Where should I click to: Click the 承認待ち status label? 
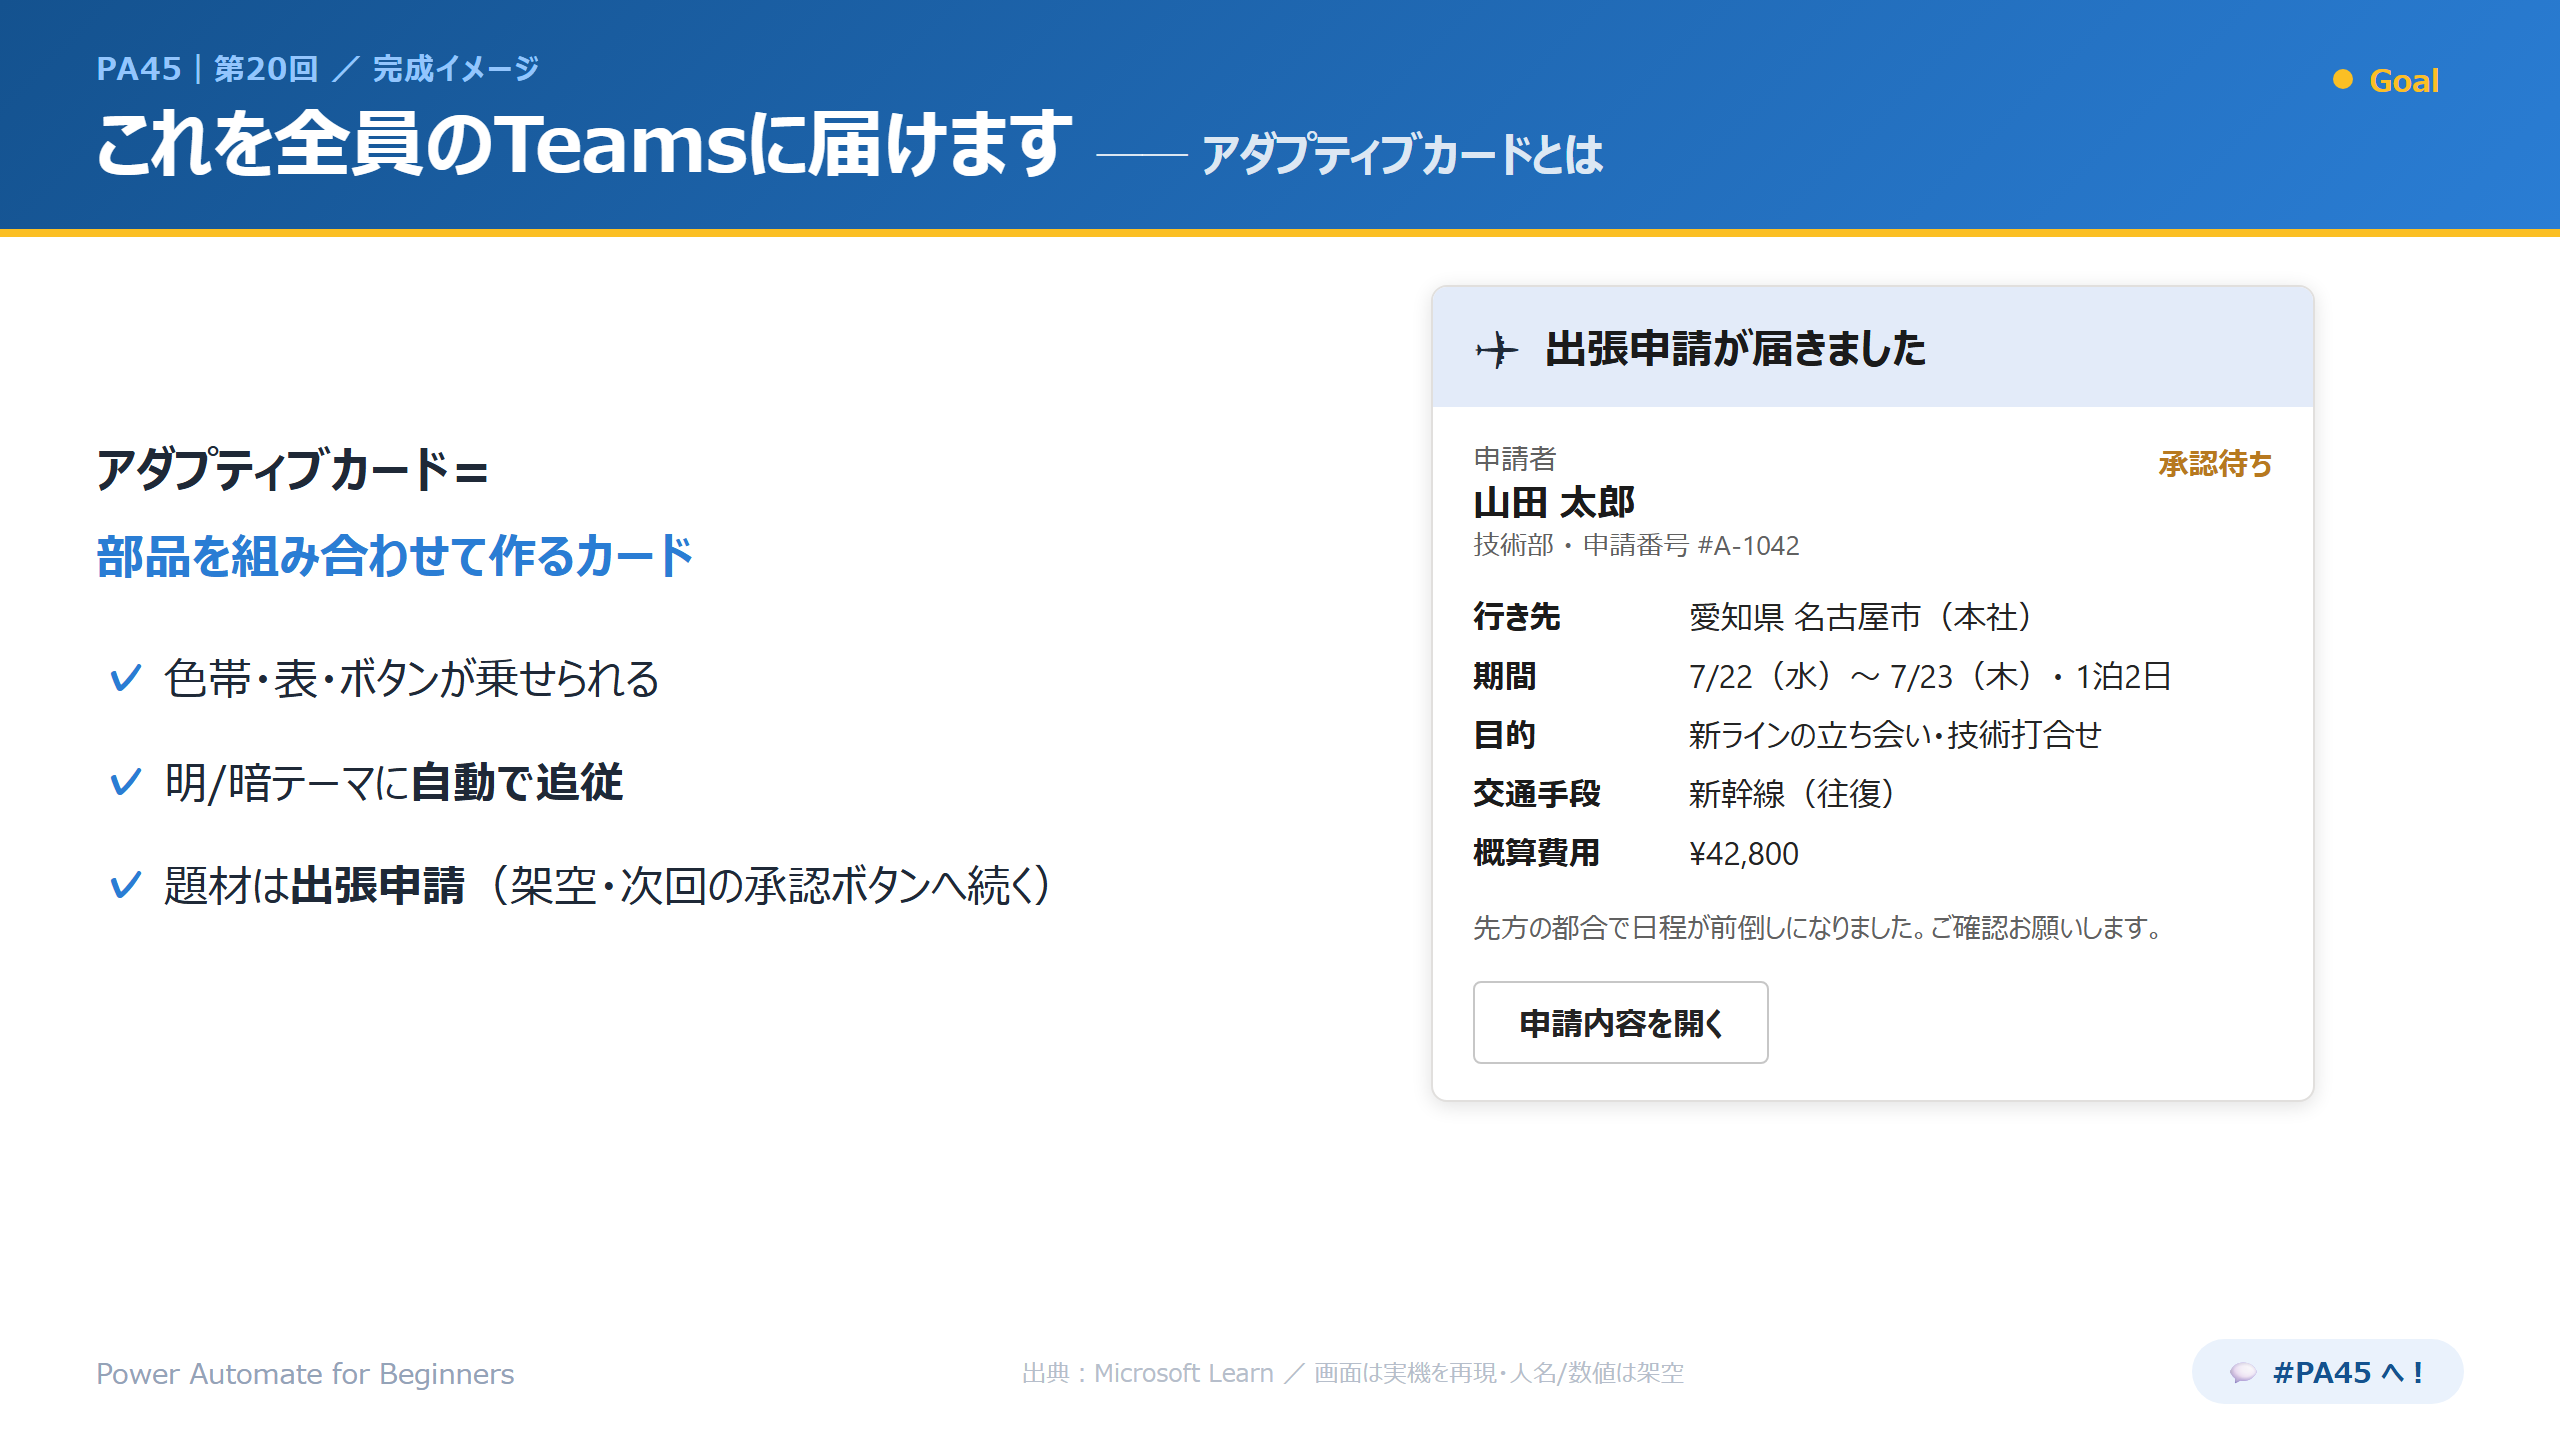[2215, 464]
